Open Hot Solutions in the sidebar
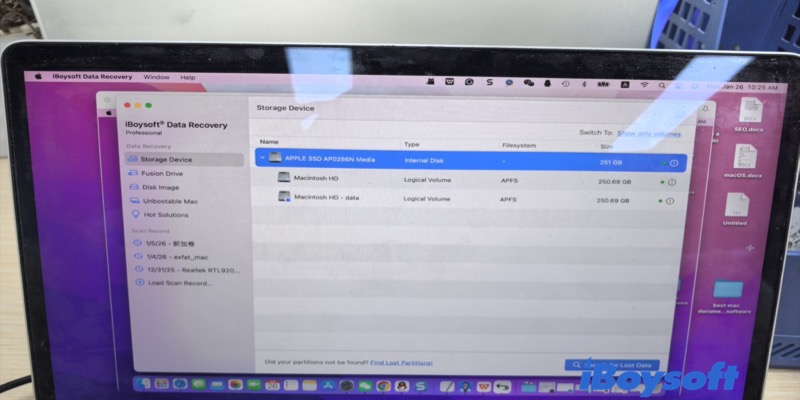 point(160,215)
